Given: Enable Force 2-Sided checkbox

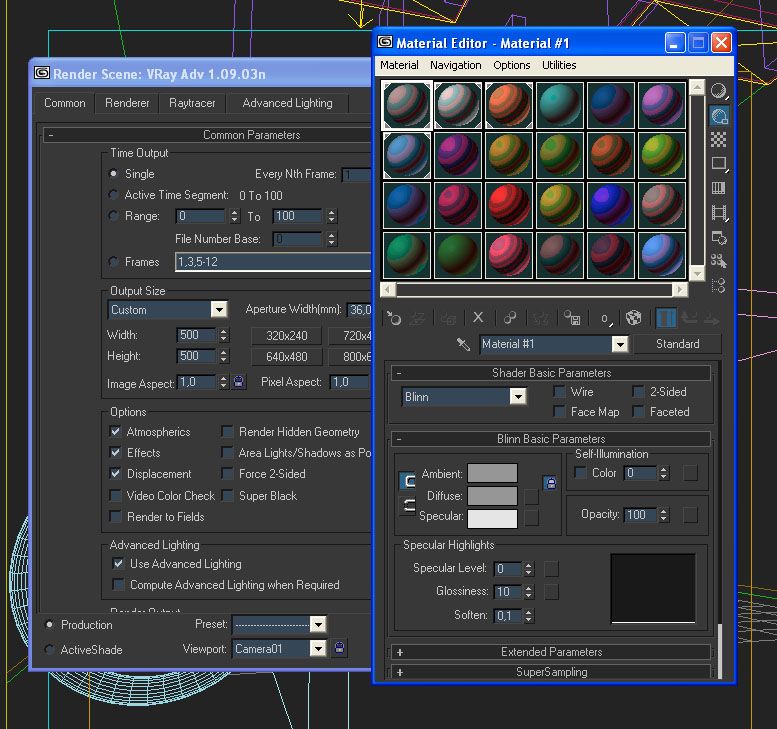Looking at the screenshot, I should [227, 473].
